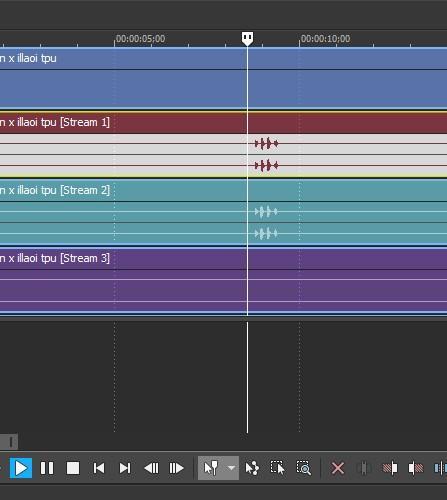Open the edit tool dropdown arrow
Image resolution: width=447 pixels, height=500 pixels.
pos(231,468)
